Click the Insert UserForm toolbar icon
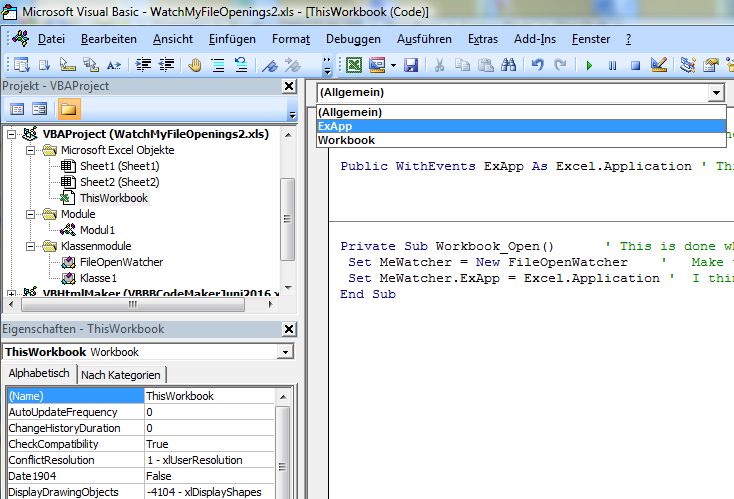The width and height of the screenshot is (734, 499). coord(377,65)
